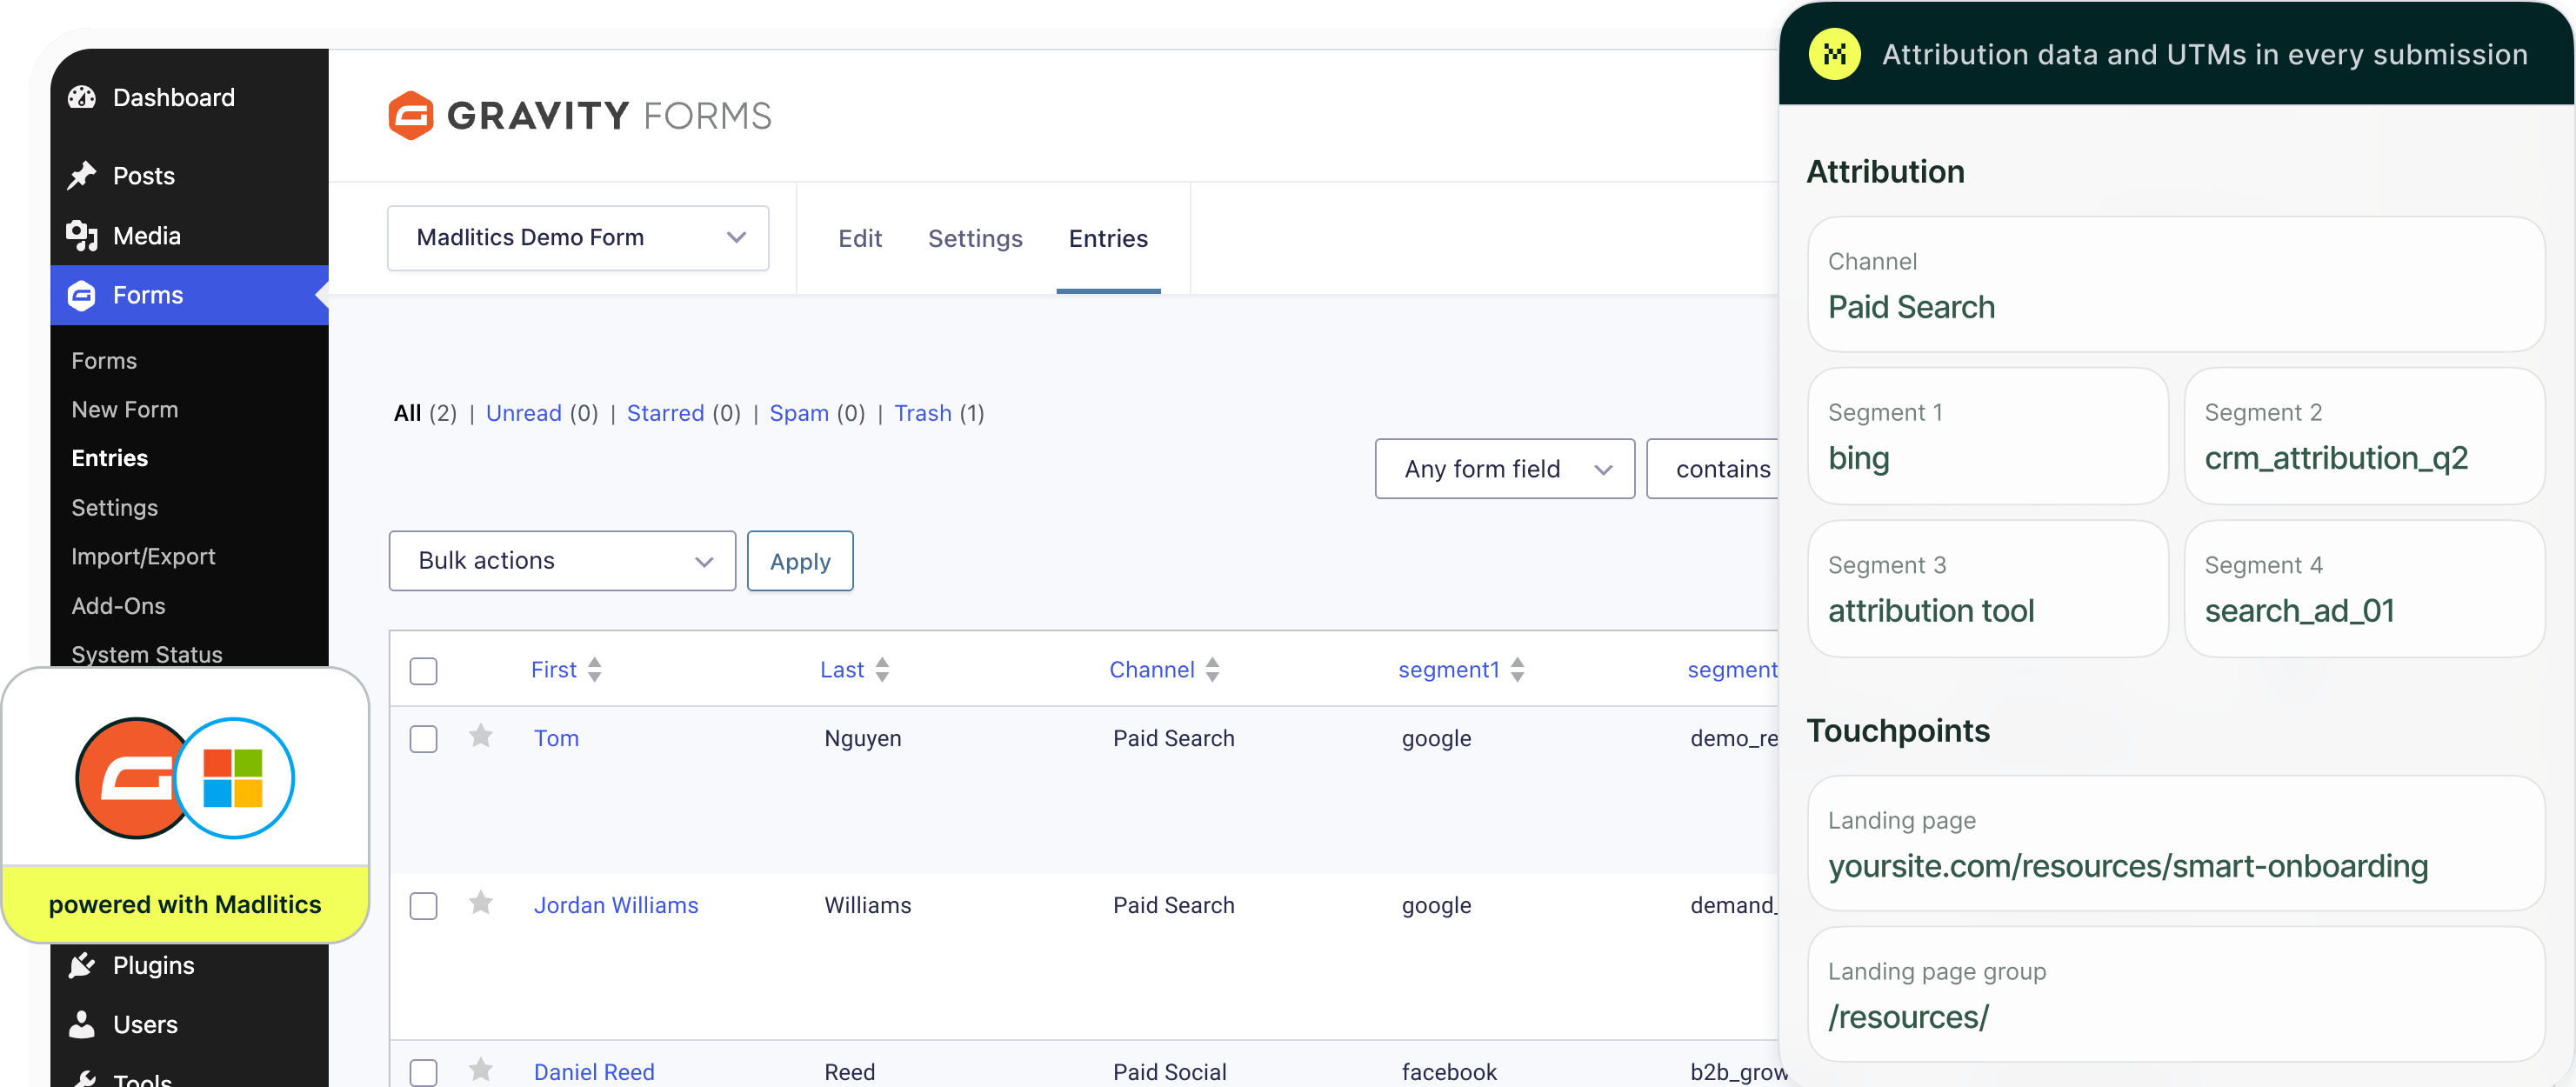Open New Form submenu item
Screen dimensions: 2576x1087
click(125, 409)
